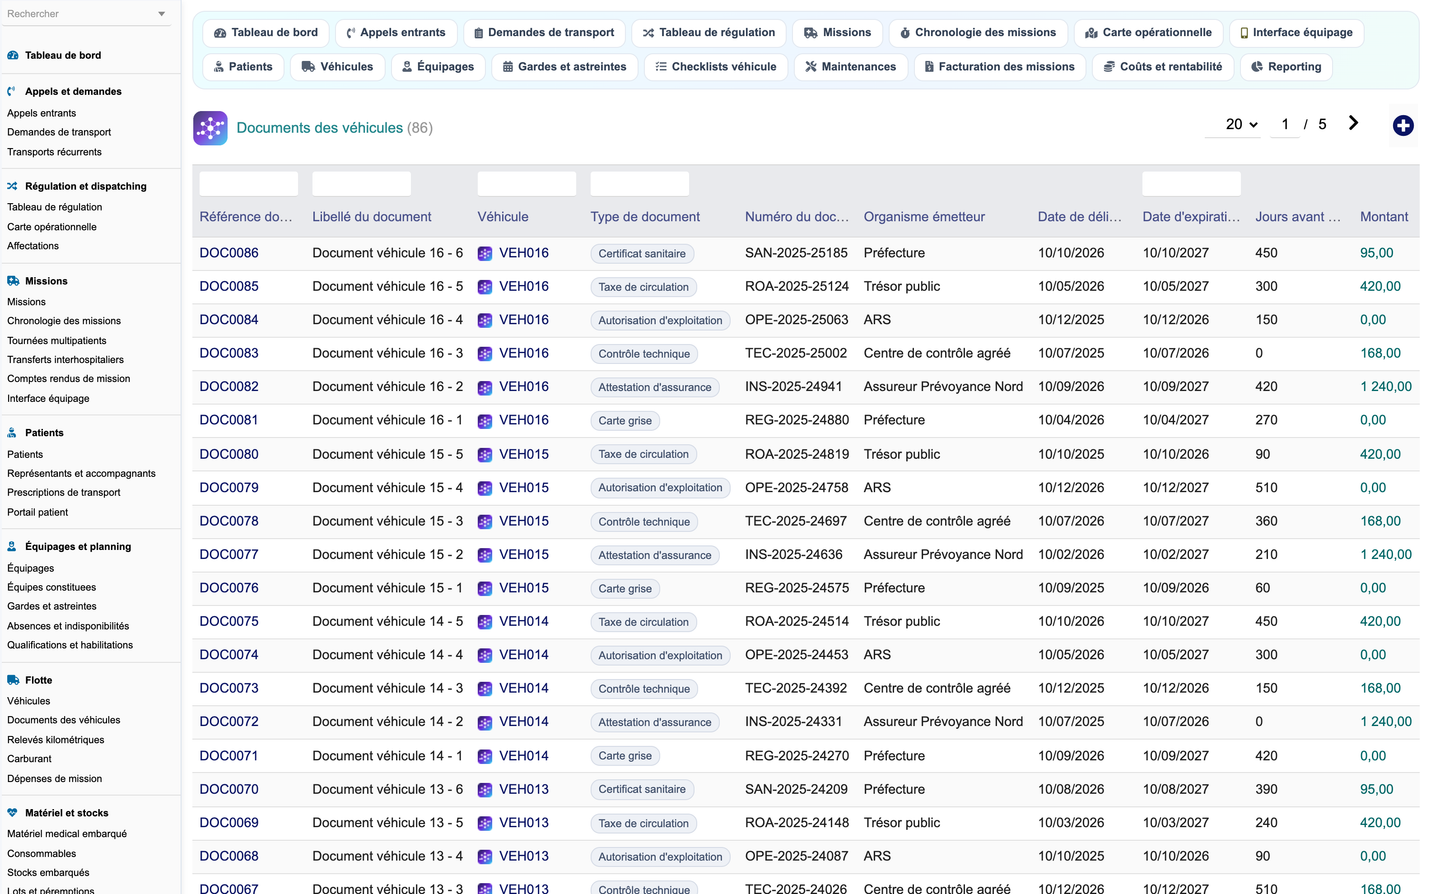Open Consommables in sidebar
The image size is (1445, 894).
point(42,854)
